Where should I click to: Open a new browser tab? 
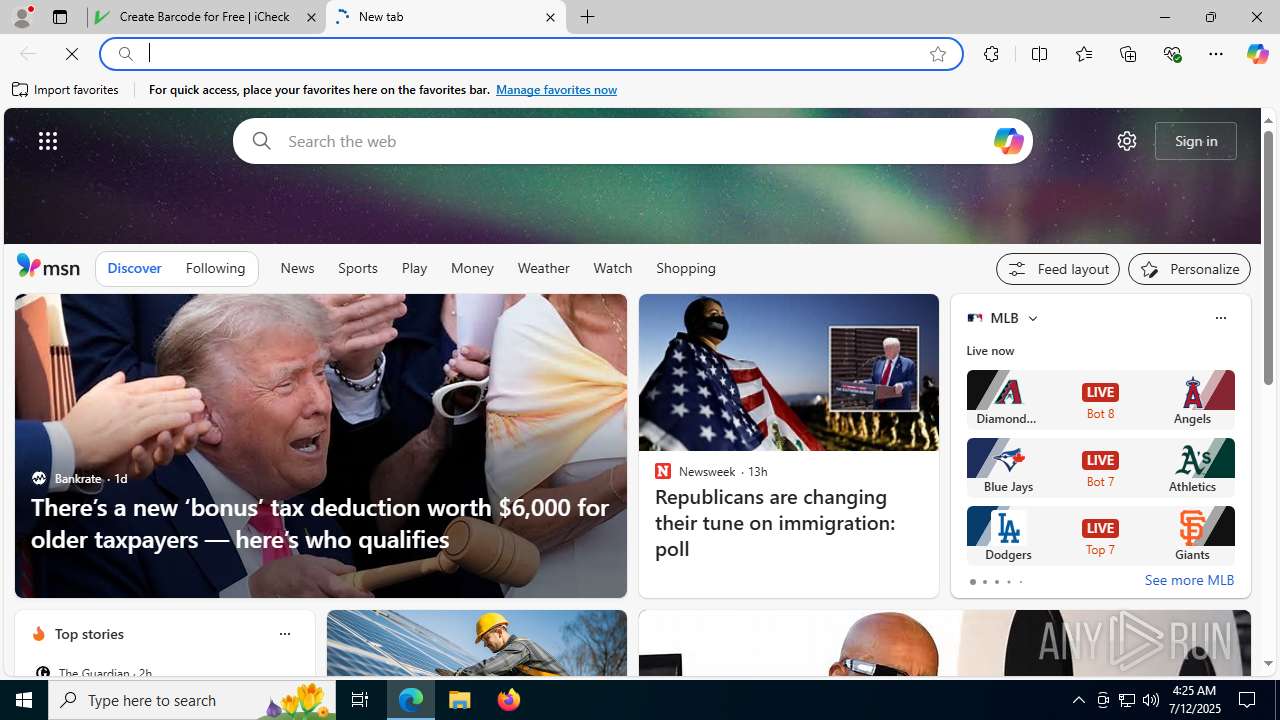pyautogui.click(x=588, y=17)
